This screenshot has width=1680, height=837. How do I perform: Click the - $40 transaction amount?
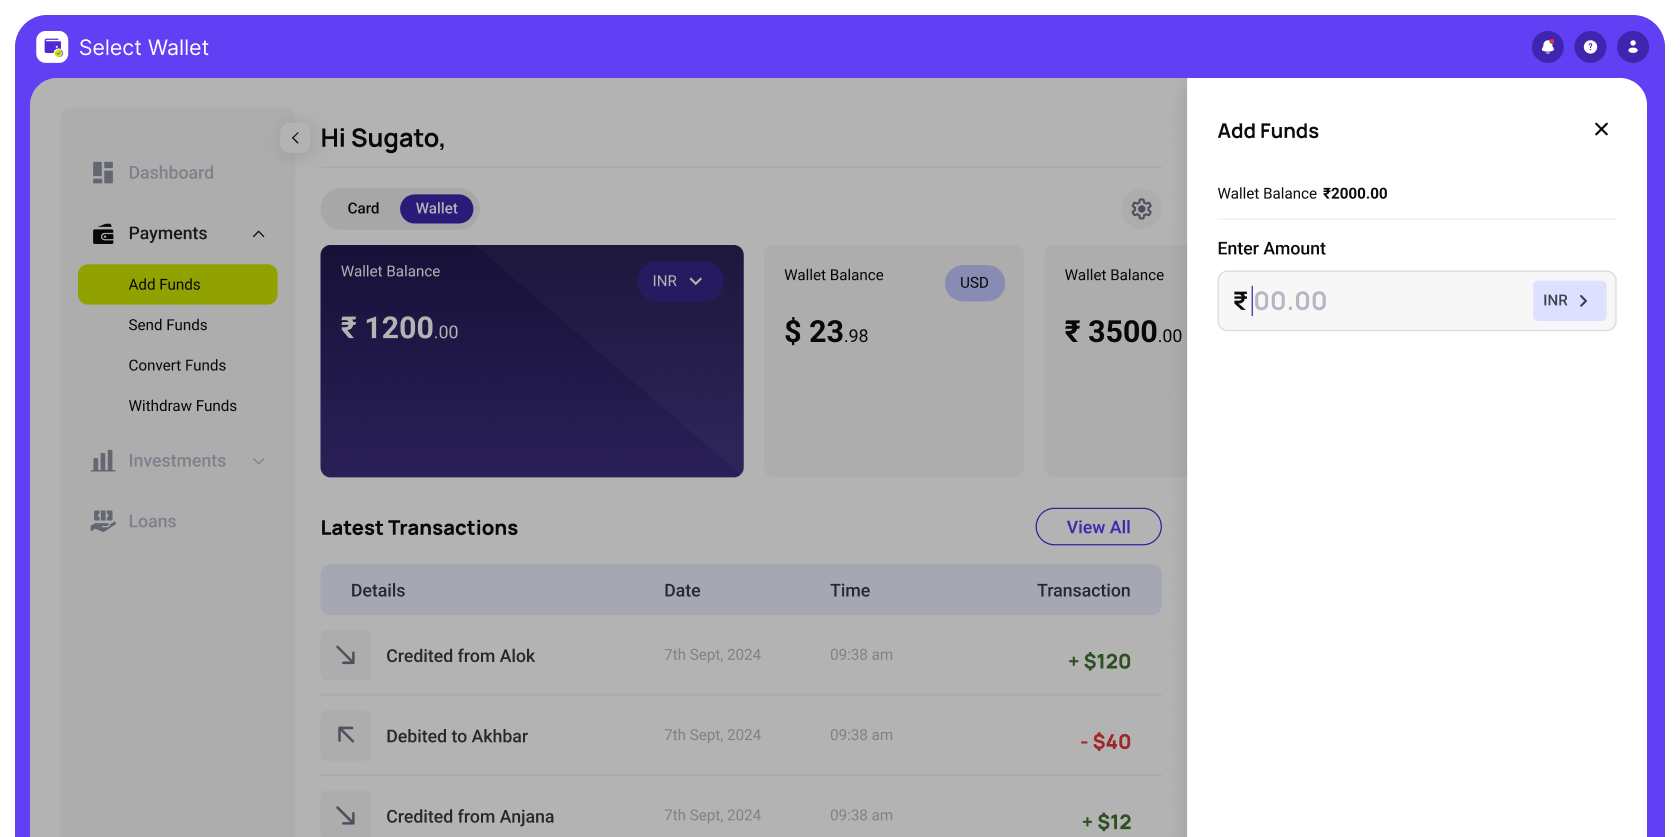pyautogui.click(x=1105, y=741)
